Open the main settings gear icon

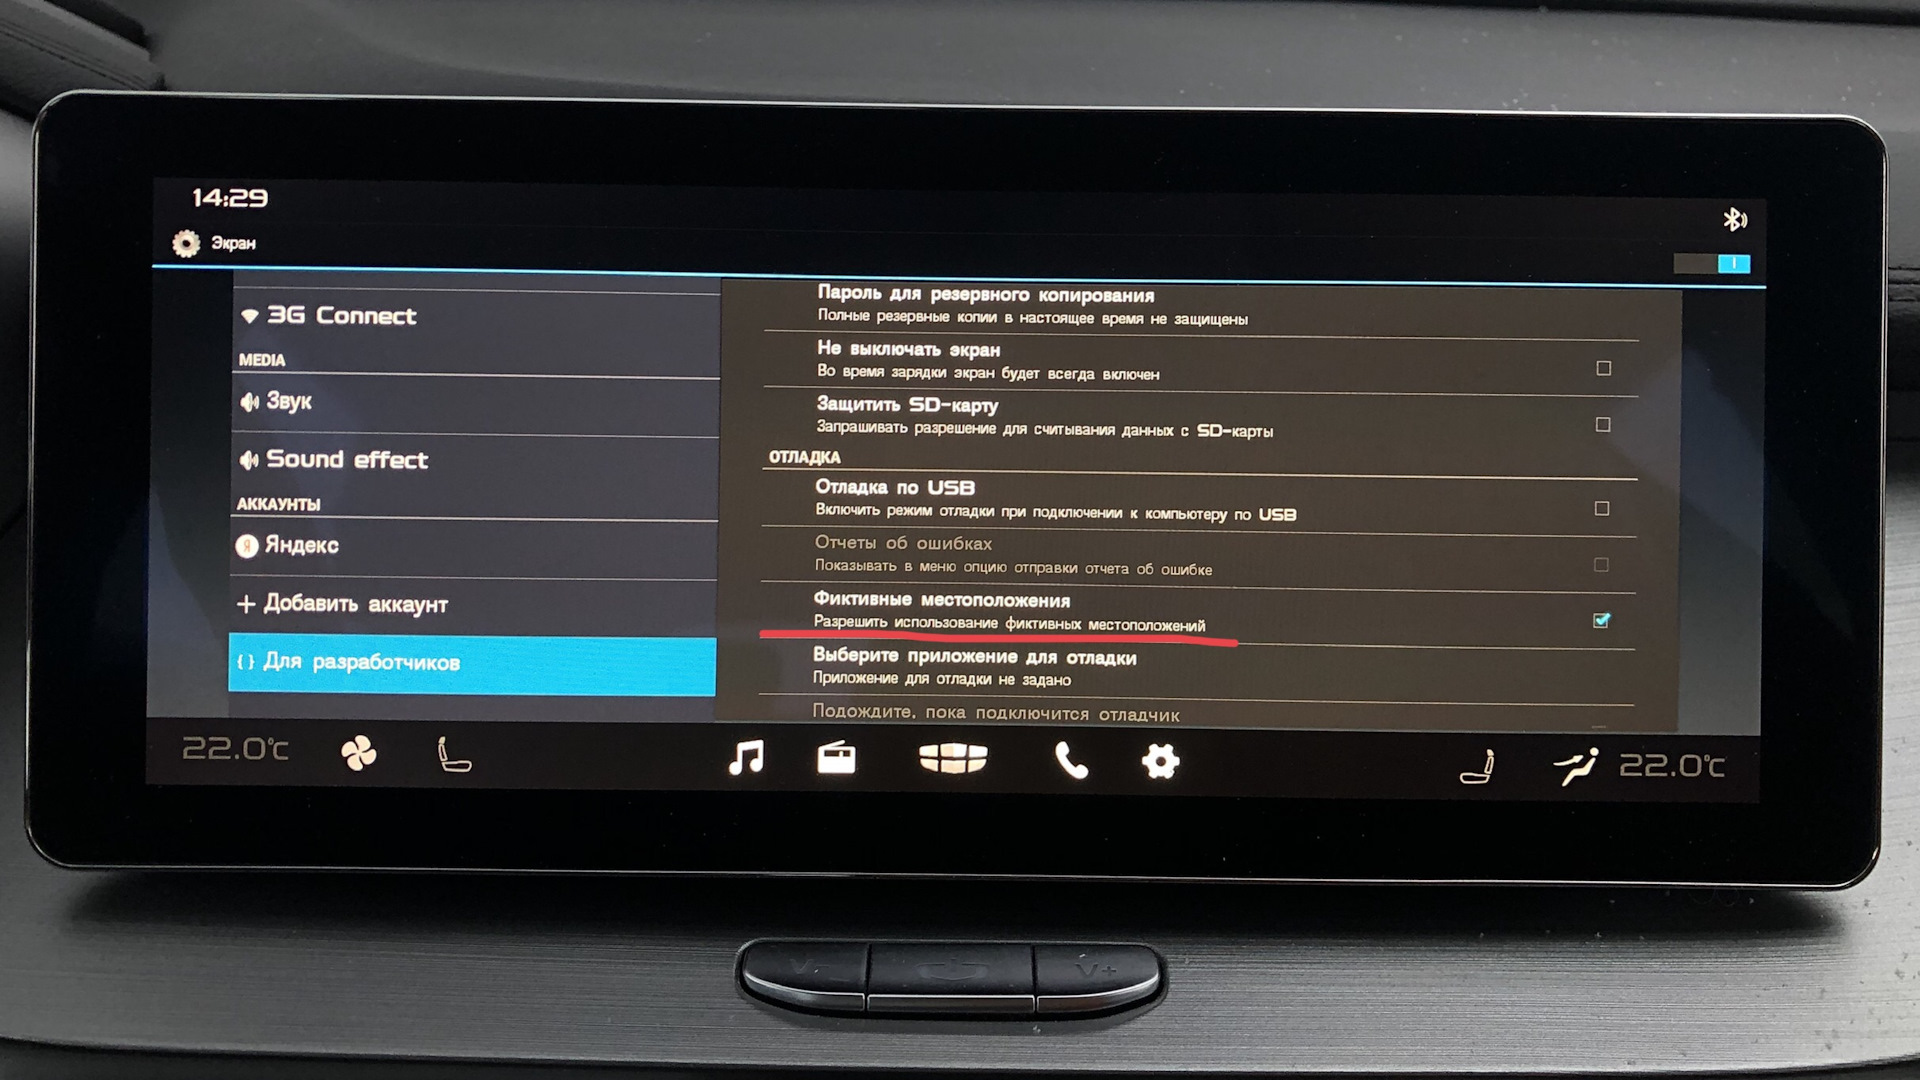click(1162, 758)
